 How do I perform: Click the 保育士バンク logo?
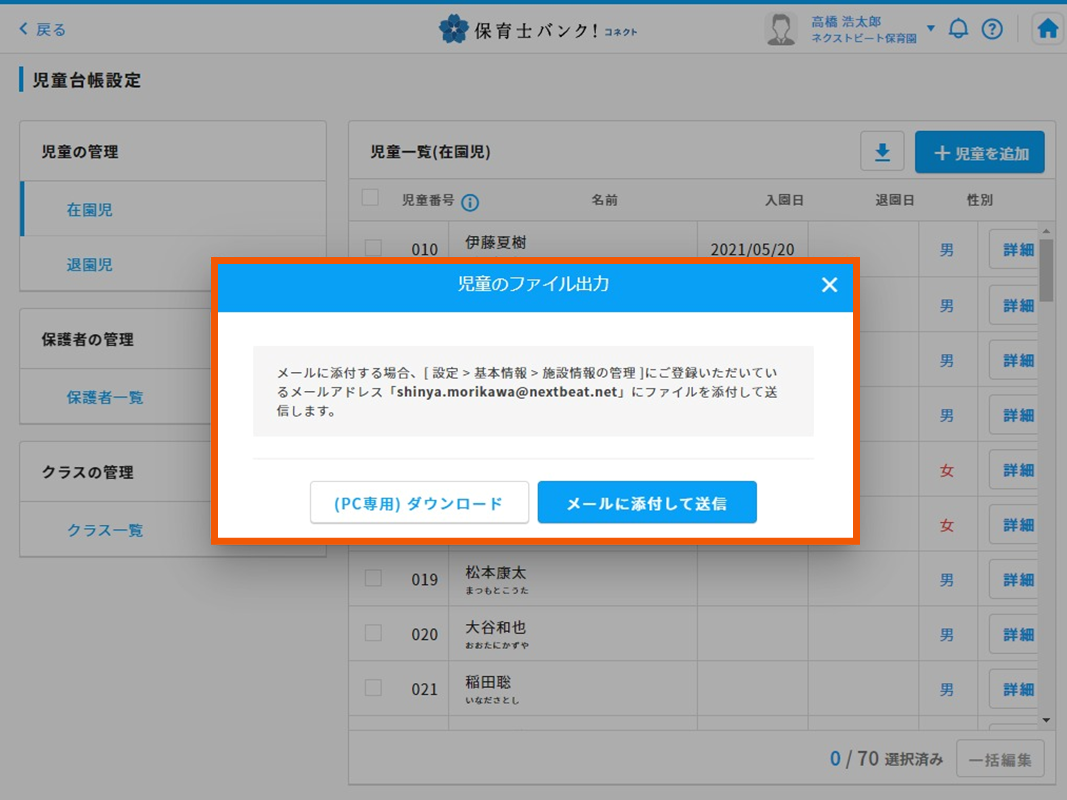pyautogui.click(x=537, y=29)
